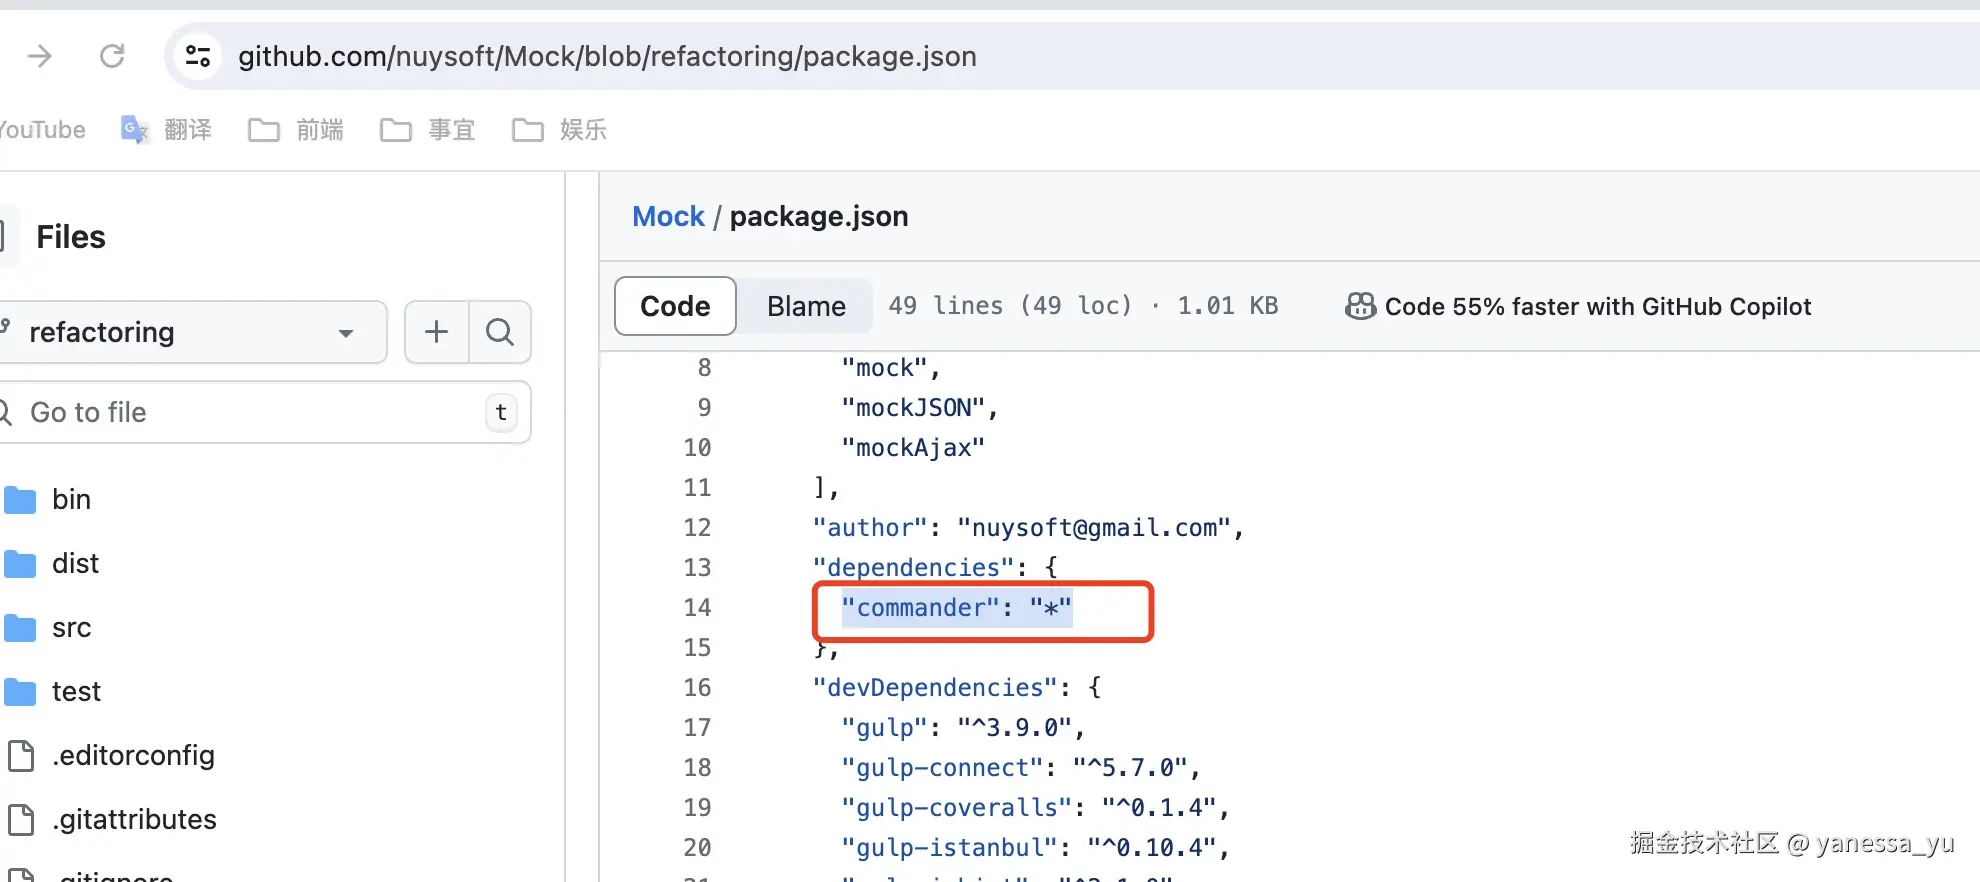Click the URL in the address bar

pyautogui.click(x=607, y=56)
